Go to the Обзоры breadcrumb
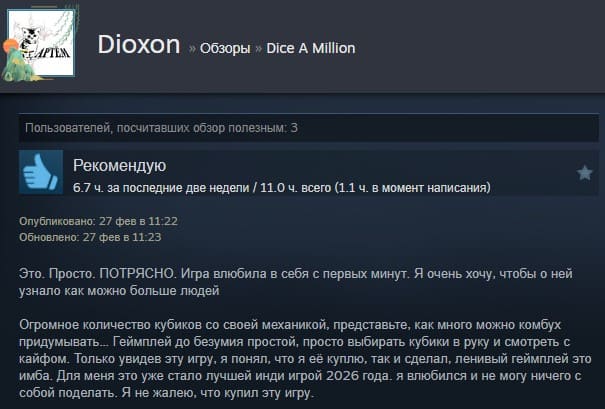The image size is (605, 409). click(x=225, y=49)
